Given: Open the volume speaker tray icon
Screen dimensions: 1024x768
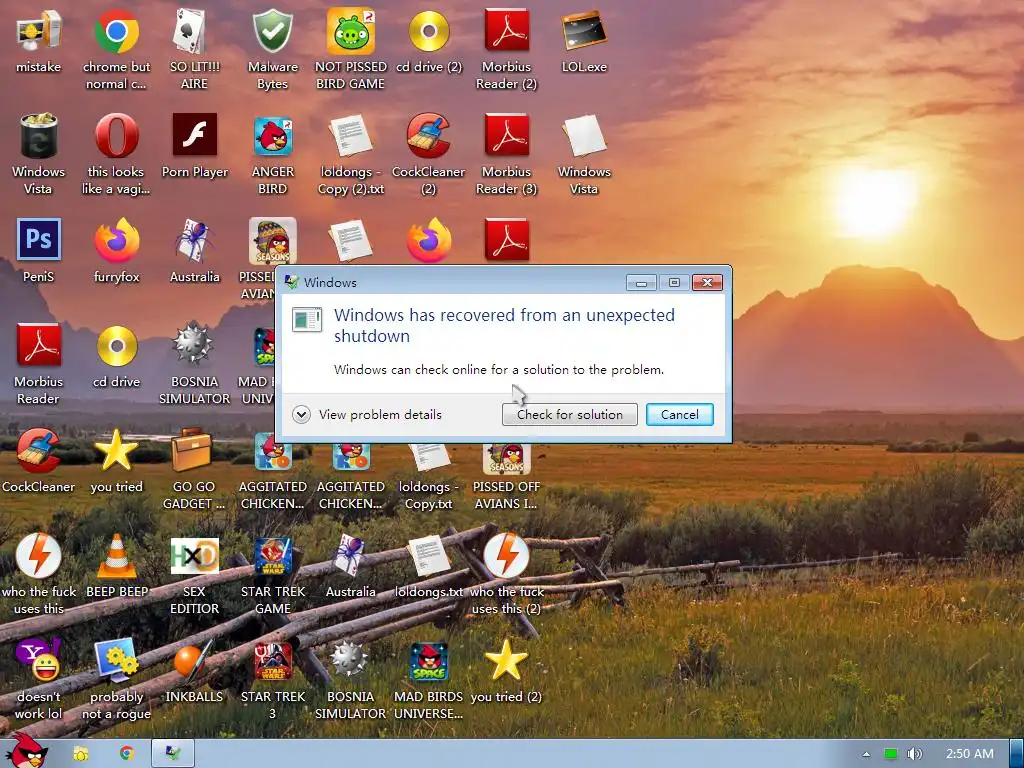Looking at the screenshot, I should [914, 754].
